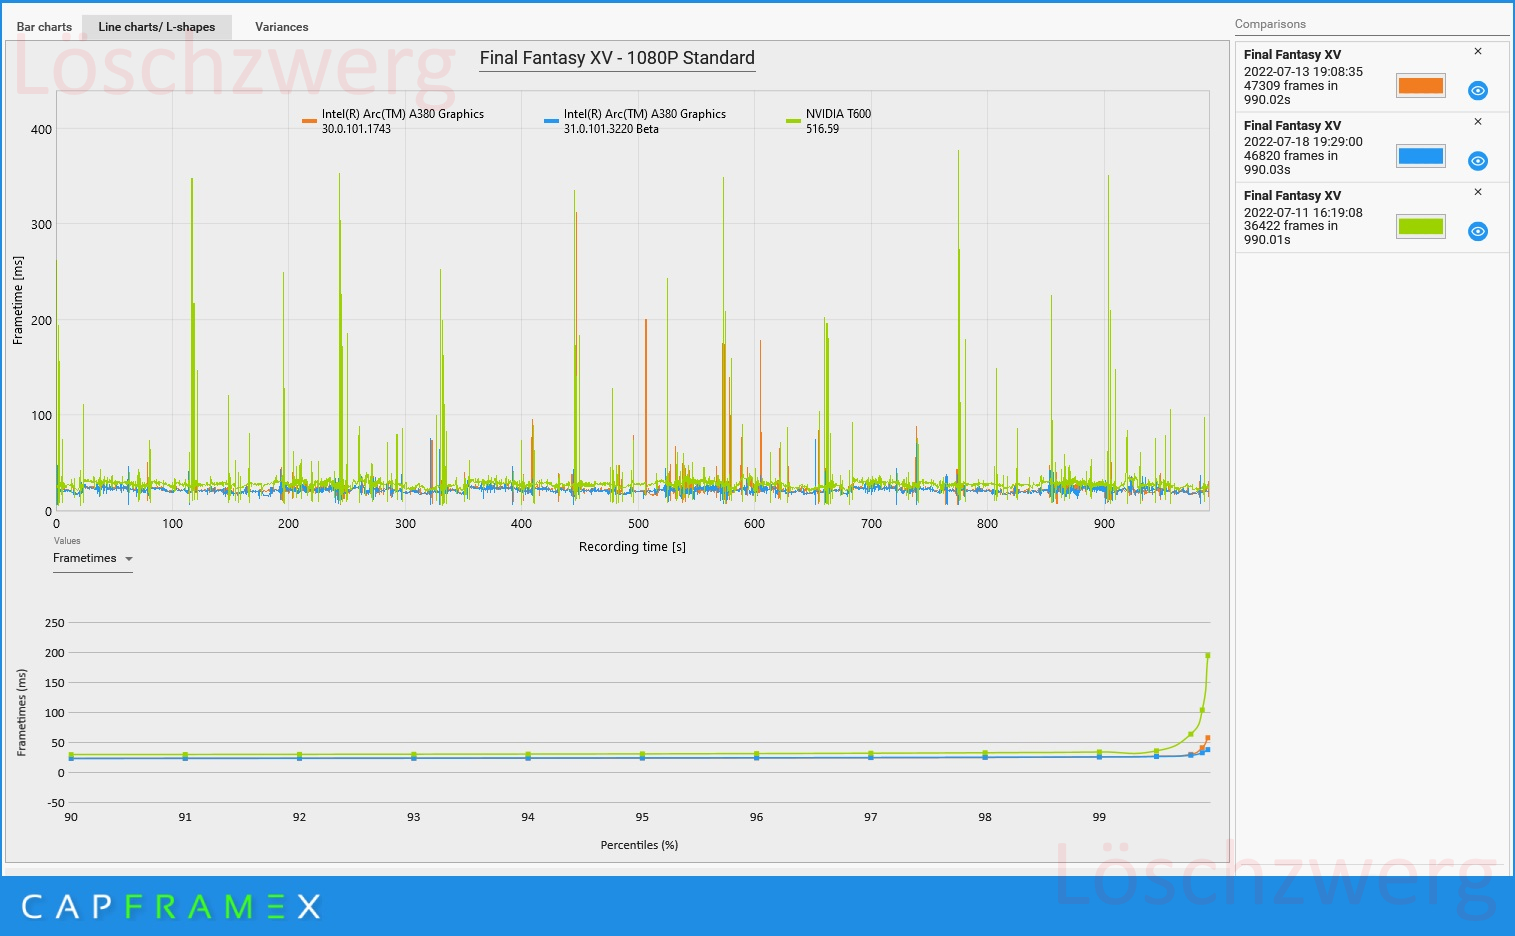Click the text 36422 frames in 990.01s
Viewport: 1515px width, 936px height.
(x=1290, y=233)
